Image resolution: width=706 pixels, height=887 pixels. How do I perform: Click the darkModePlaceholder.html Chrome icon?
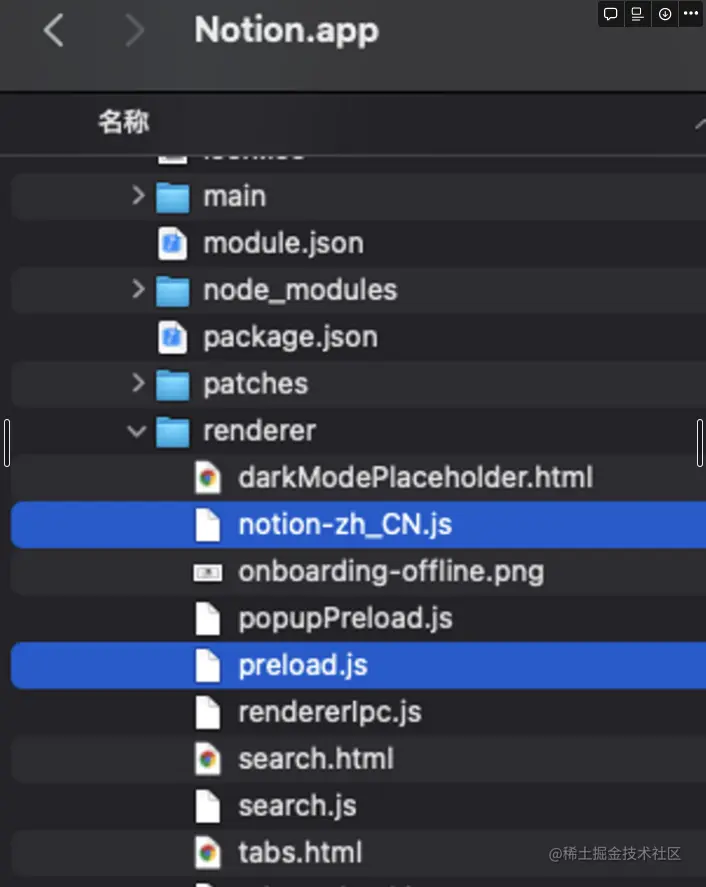(208, 478)
